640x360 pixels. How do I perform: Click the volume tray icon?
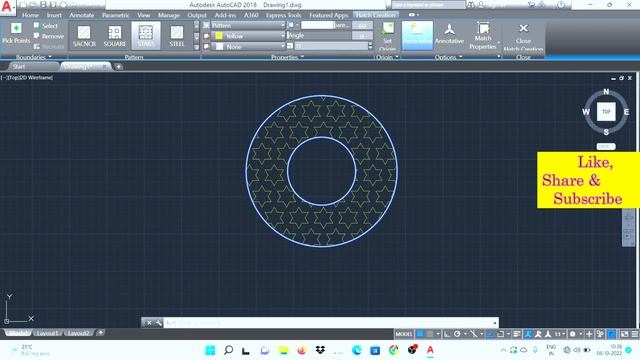pyautogui.click(x=577, y=350)
